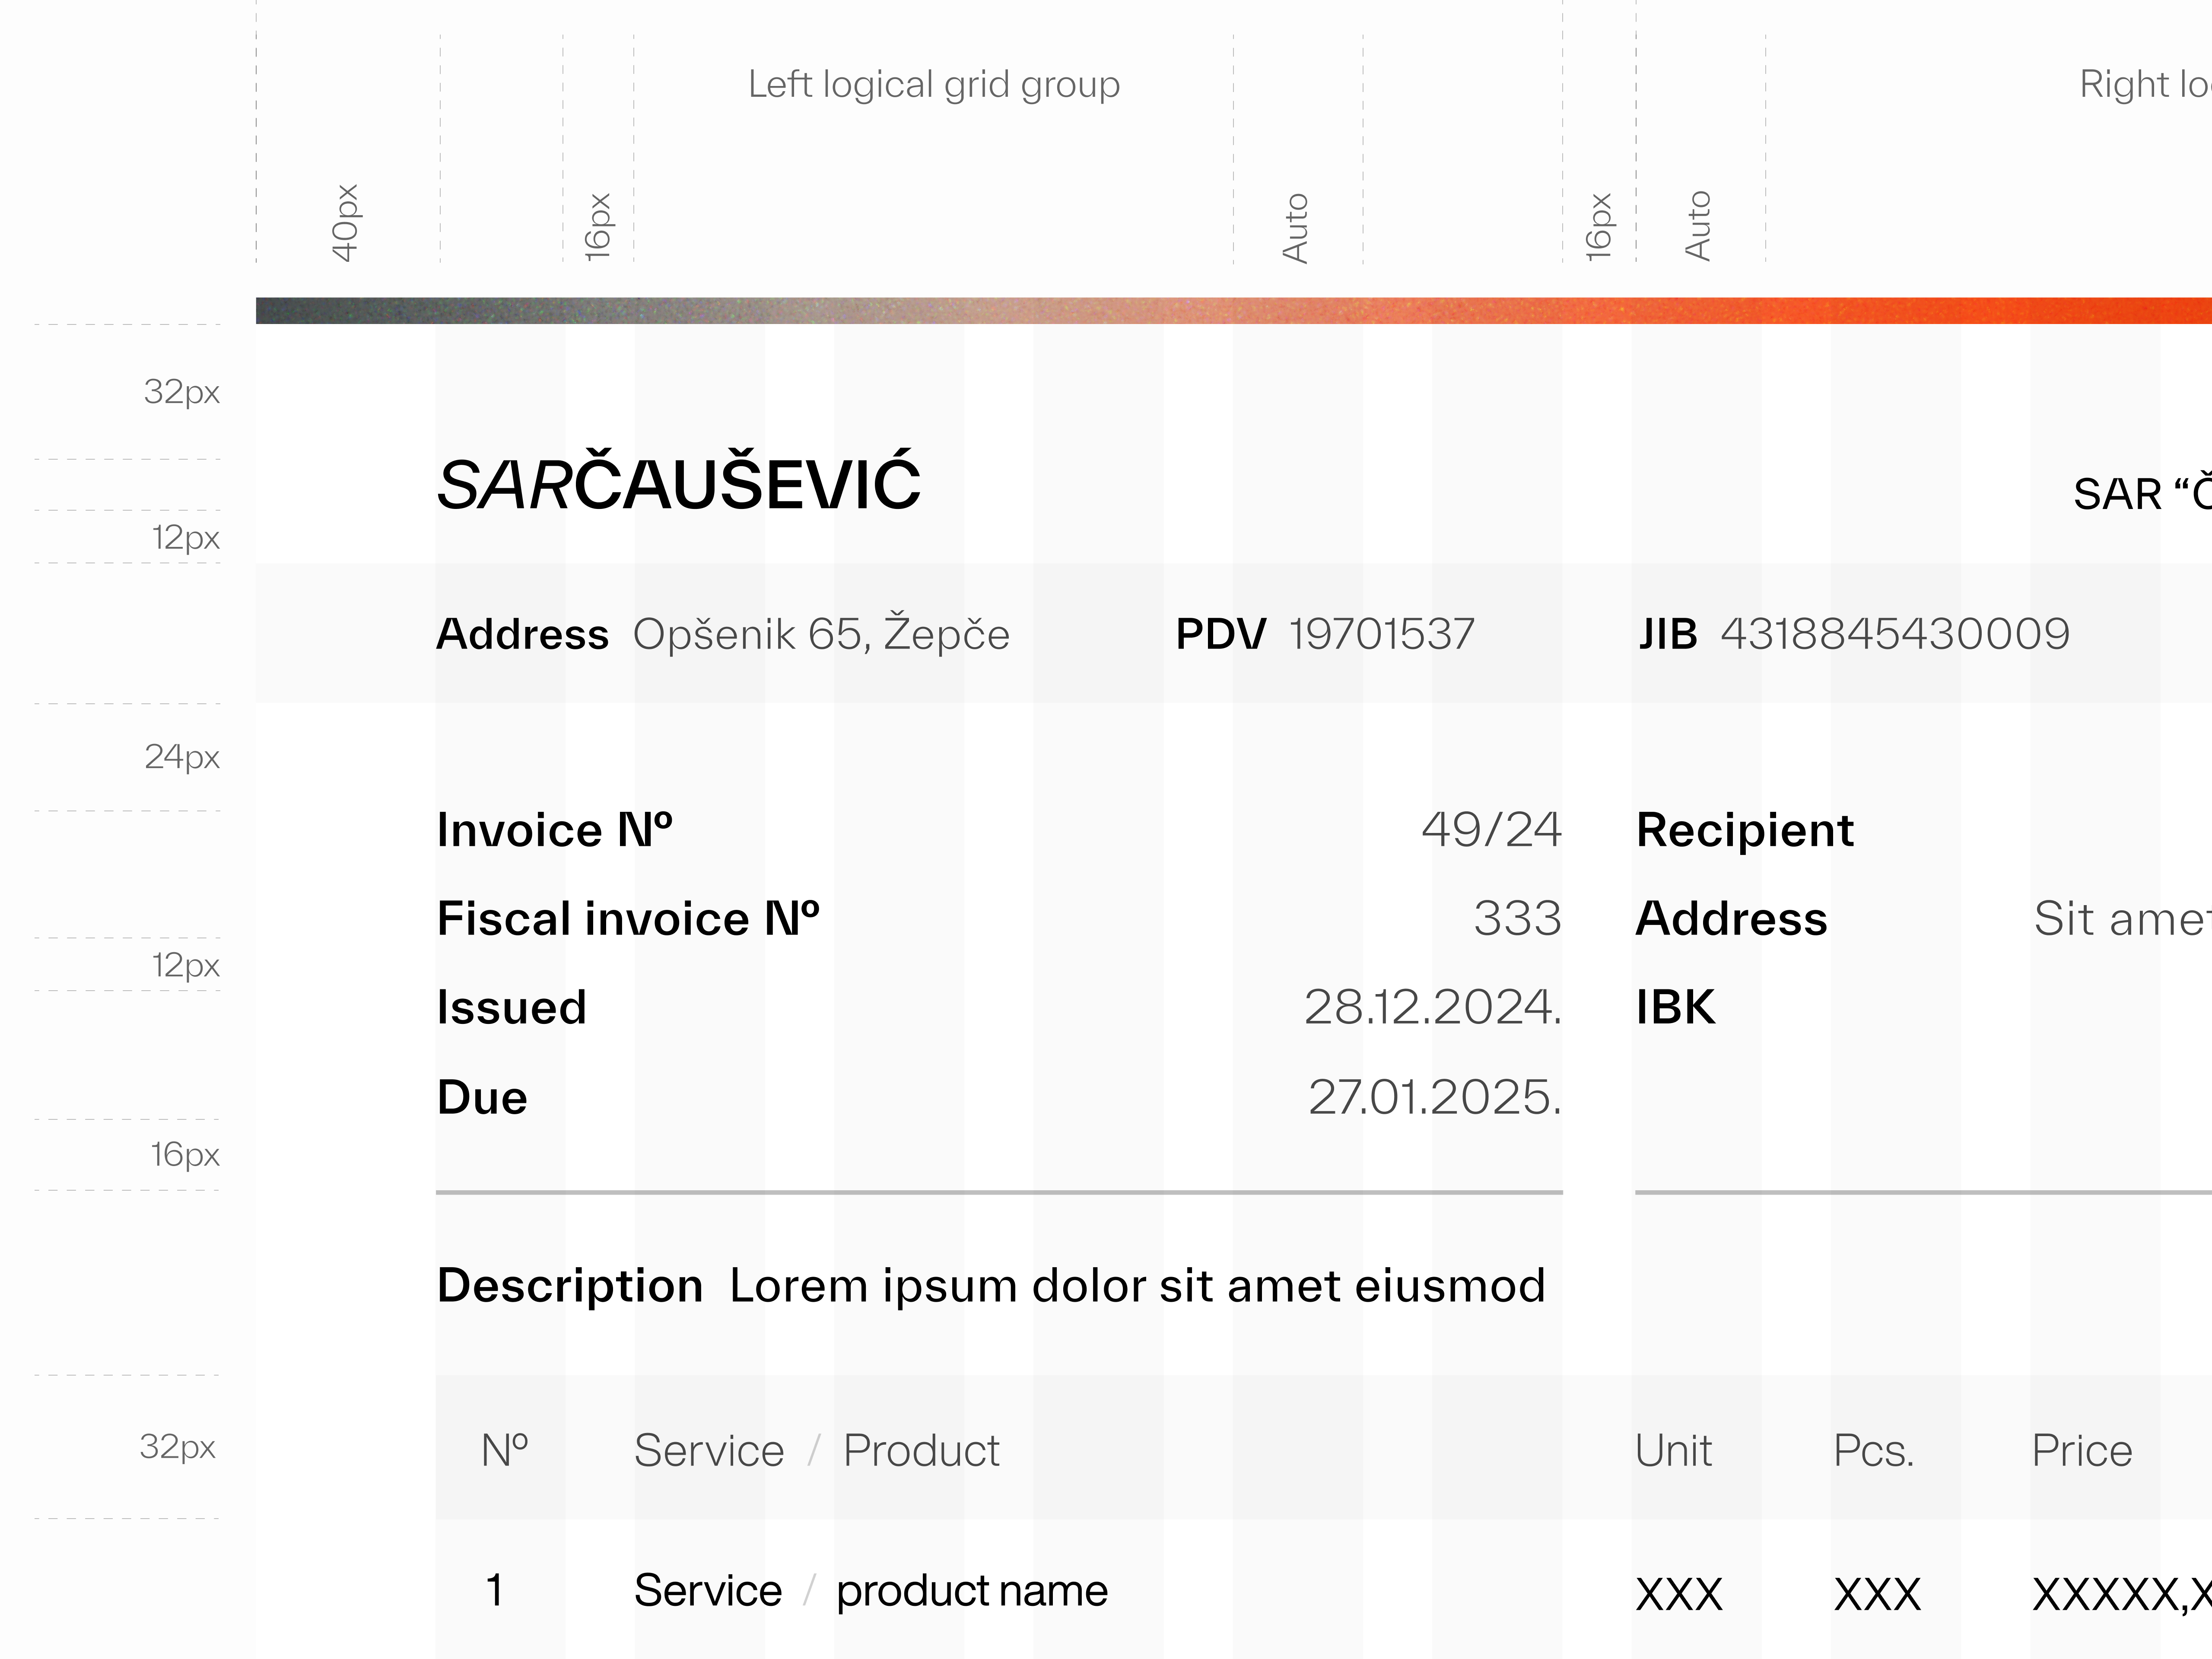Click the SARČAUŠEVIĆ company logo heading

click(678, 485)
